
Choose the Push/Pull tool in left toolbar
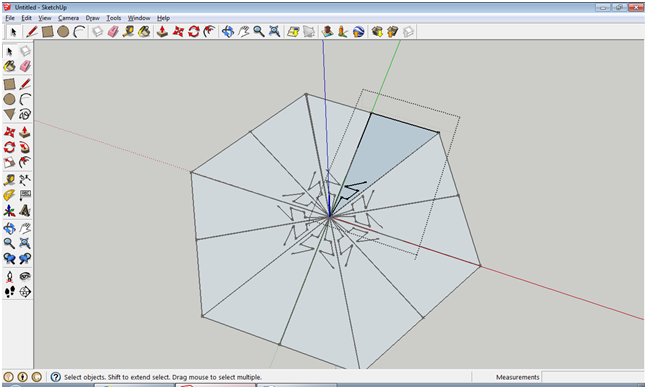25,132
